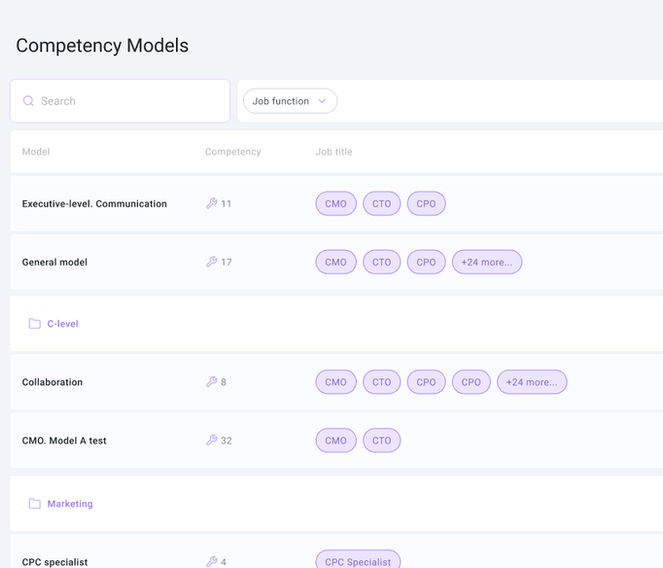Open the Marketing folder link
Viewport: 663px width, 568px height.
coord(70,504)
